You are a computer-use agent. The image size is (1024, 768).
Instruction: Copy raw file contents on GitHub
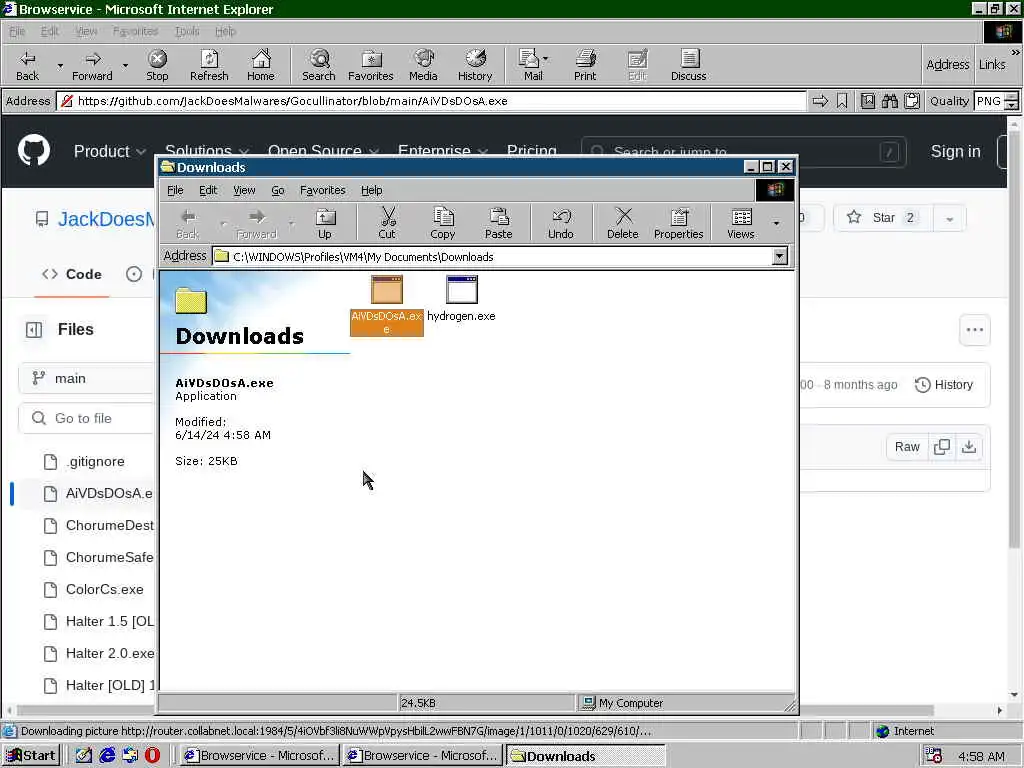[x=942, y=447]
